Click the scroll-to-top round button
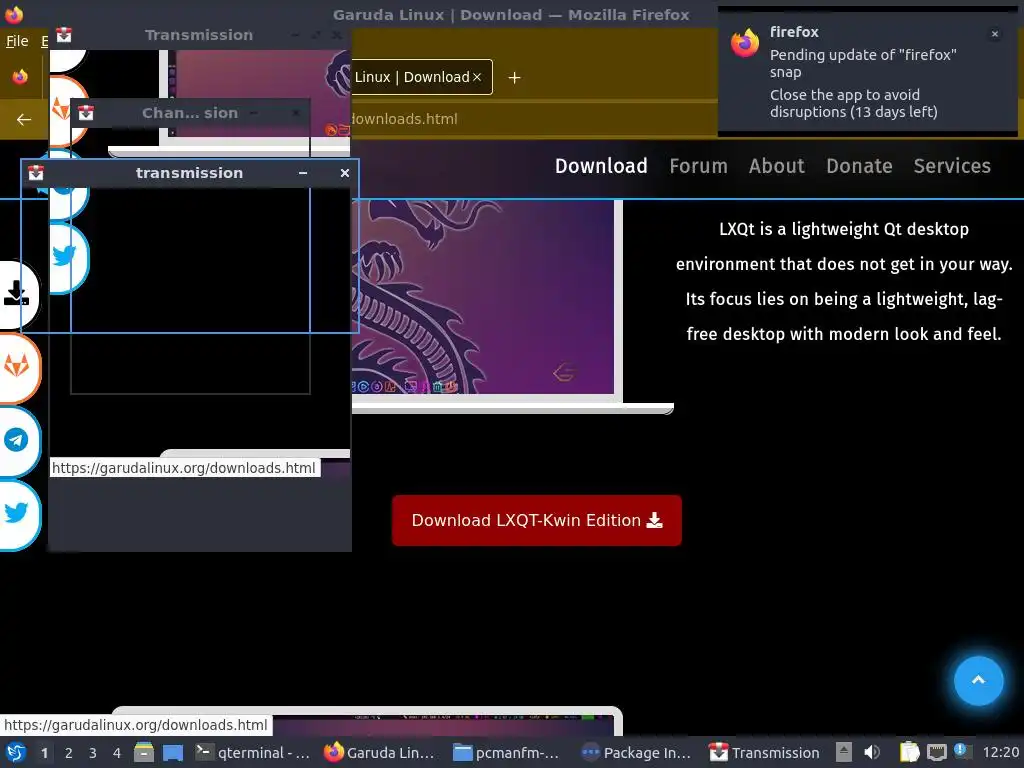Viewport: 1024px width, 768px height. [x=978, y=680]
